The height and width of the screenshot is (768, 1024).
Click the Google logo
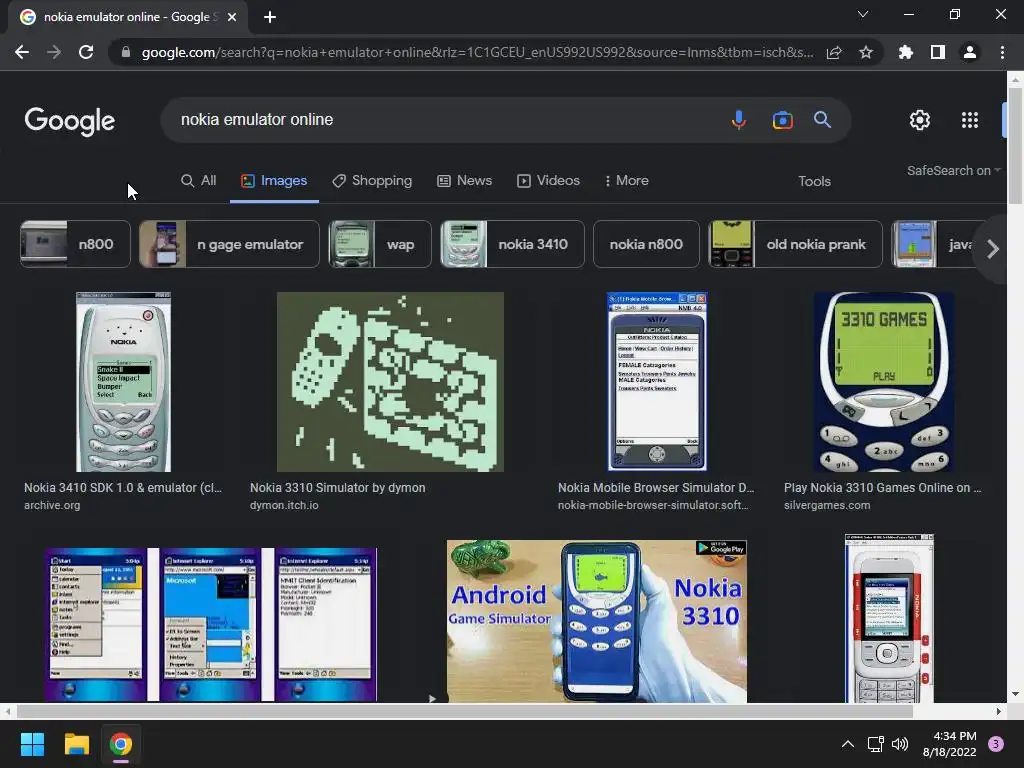(x=70, y=121)
